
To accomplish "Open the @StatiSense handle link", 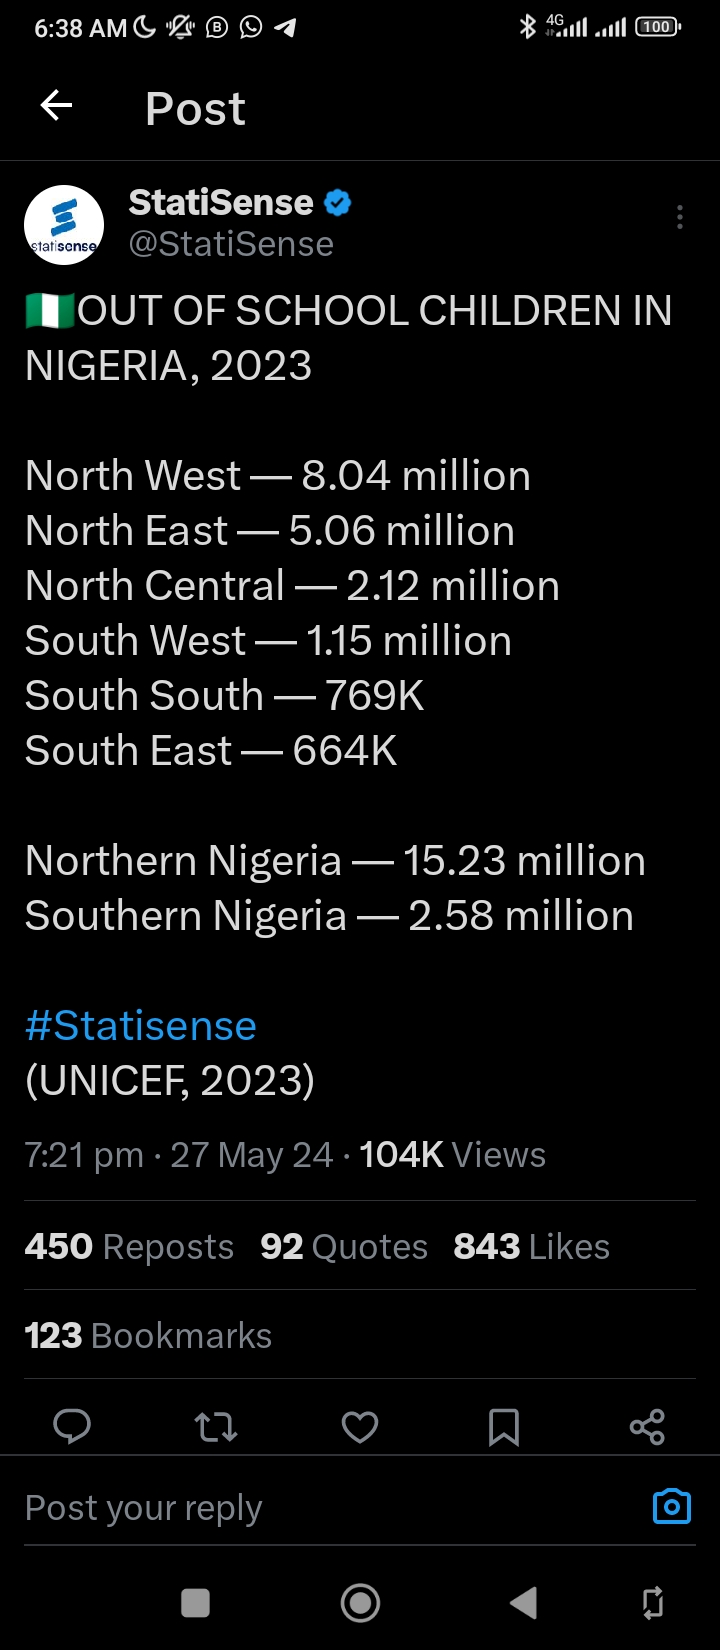I will coord(231,244).
